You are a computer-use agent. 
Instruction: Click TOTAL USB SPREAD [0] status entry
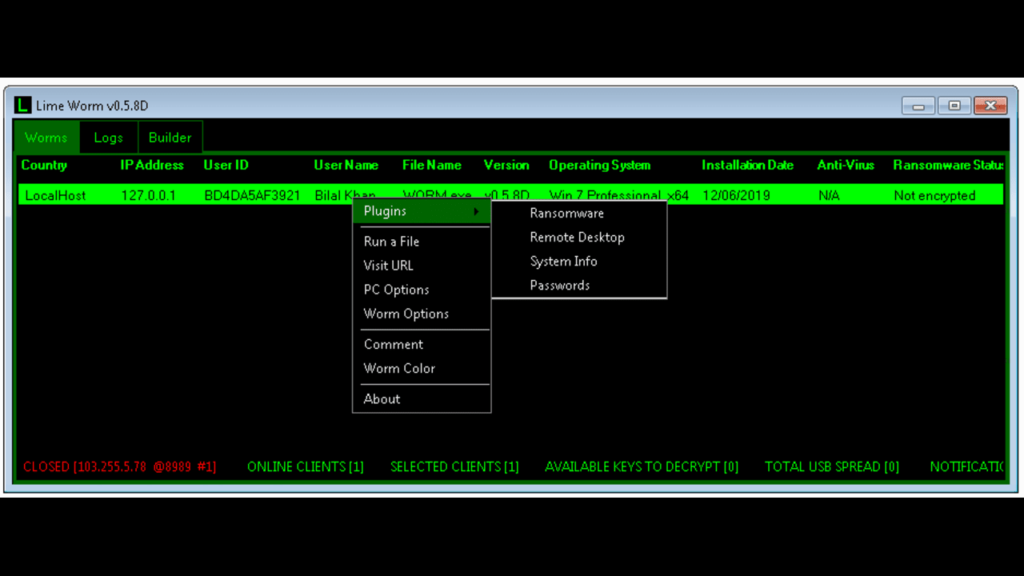click(831, 467)
